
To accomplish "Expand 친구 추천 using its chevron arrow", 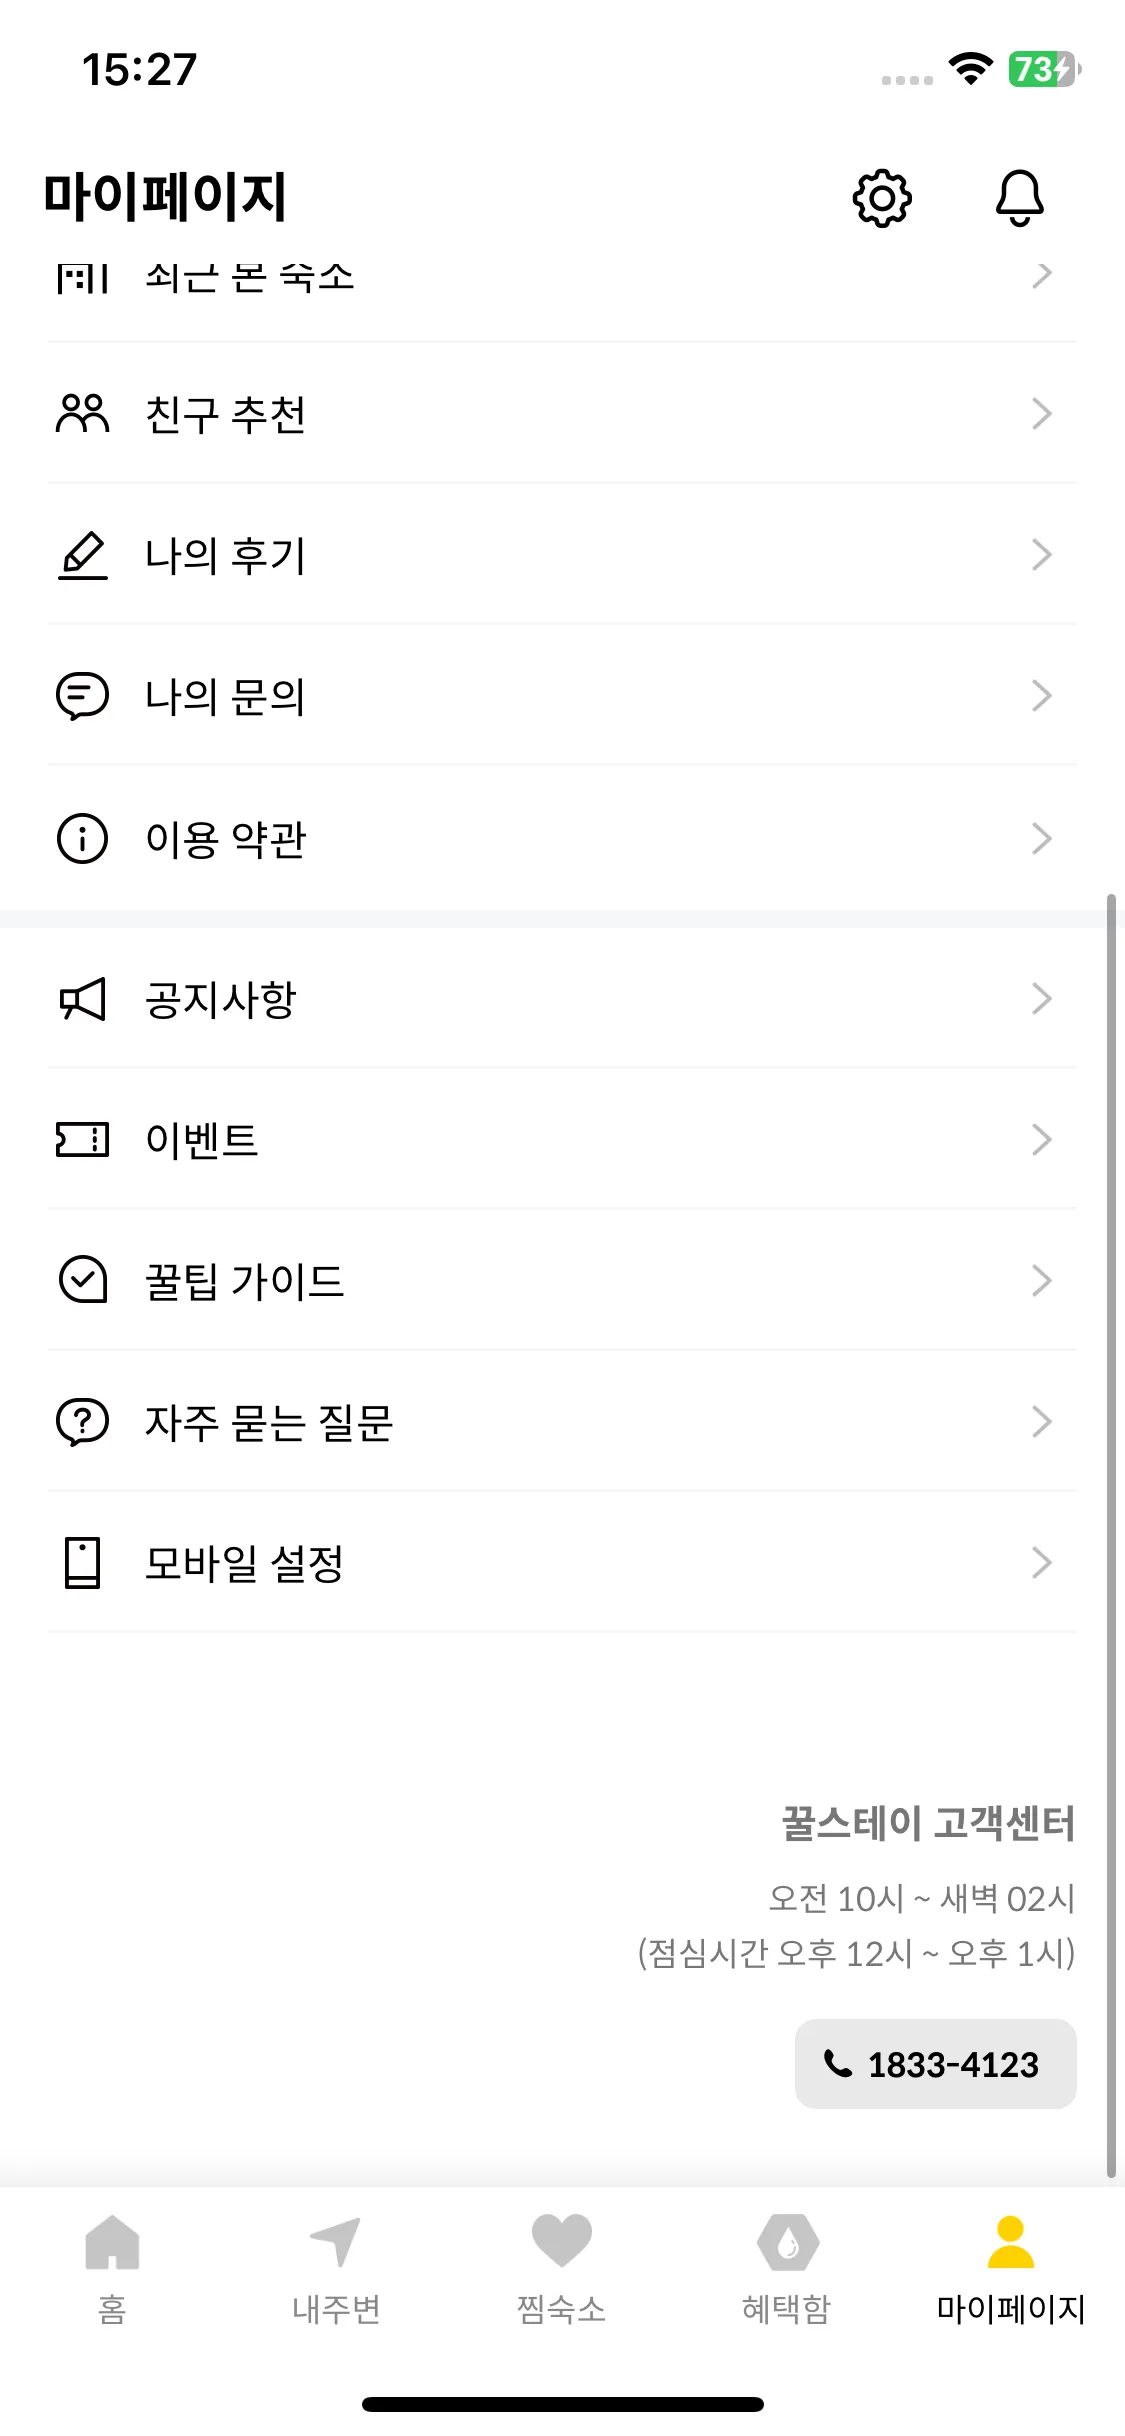I will (1042, 413).
